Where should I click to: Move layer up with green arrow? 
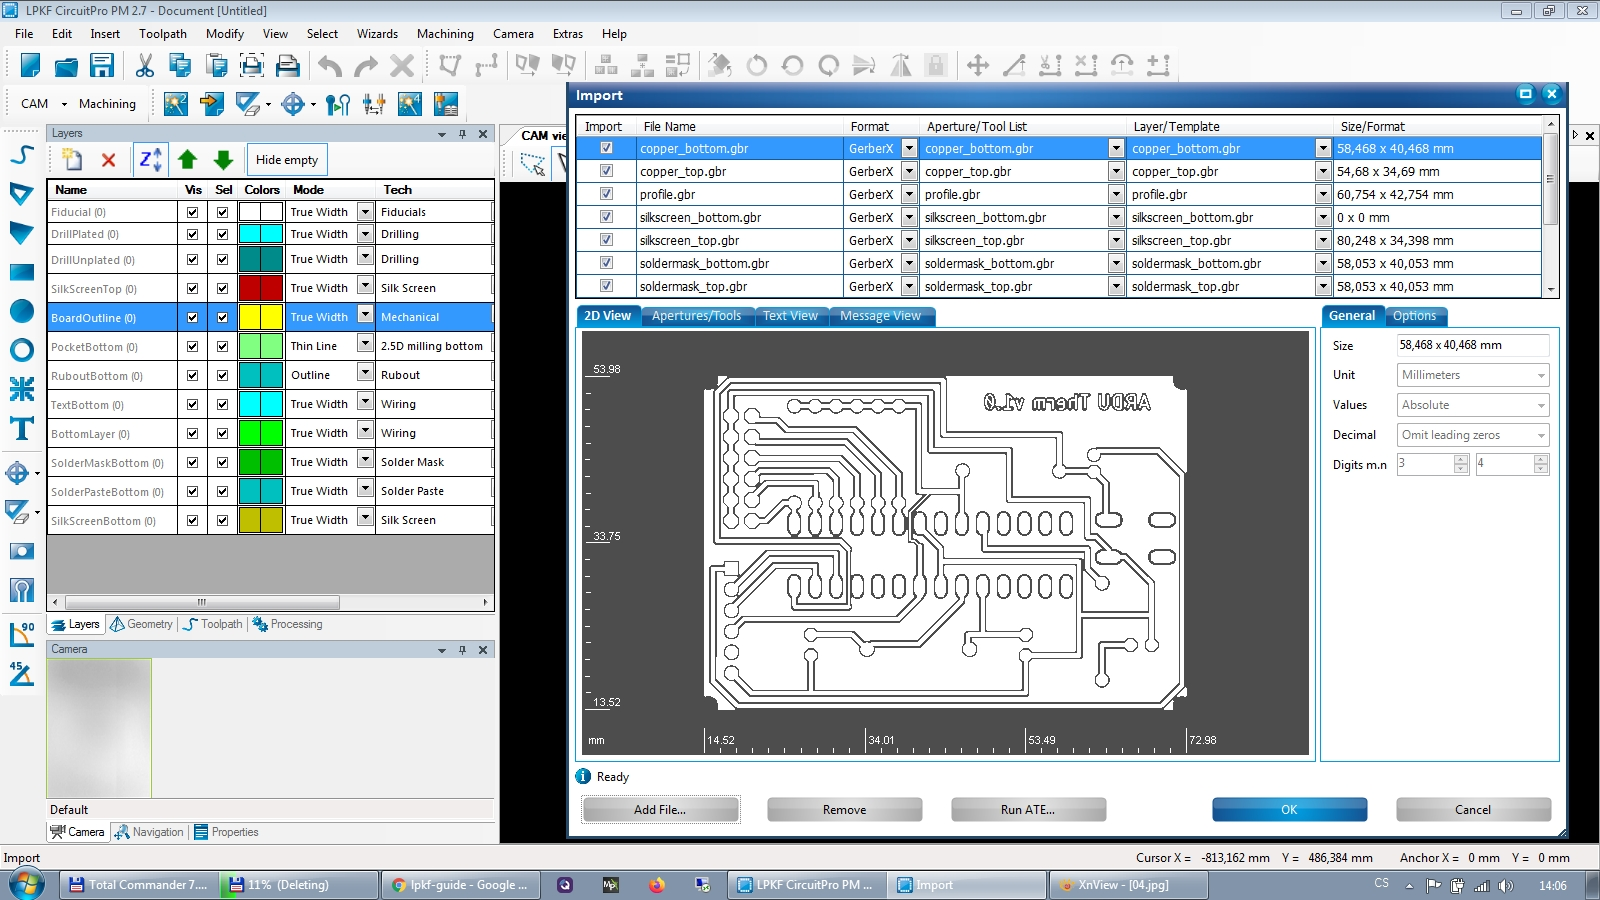tap(187, 160)
